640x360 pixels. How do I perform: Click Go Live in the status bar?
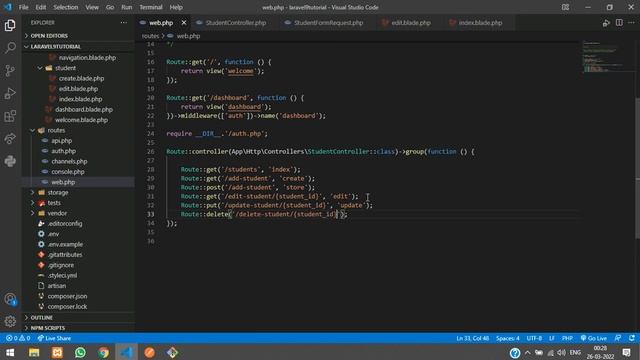pos(593,338)
